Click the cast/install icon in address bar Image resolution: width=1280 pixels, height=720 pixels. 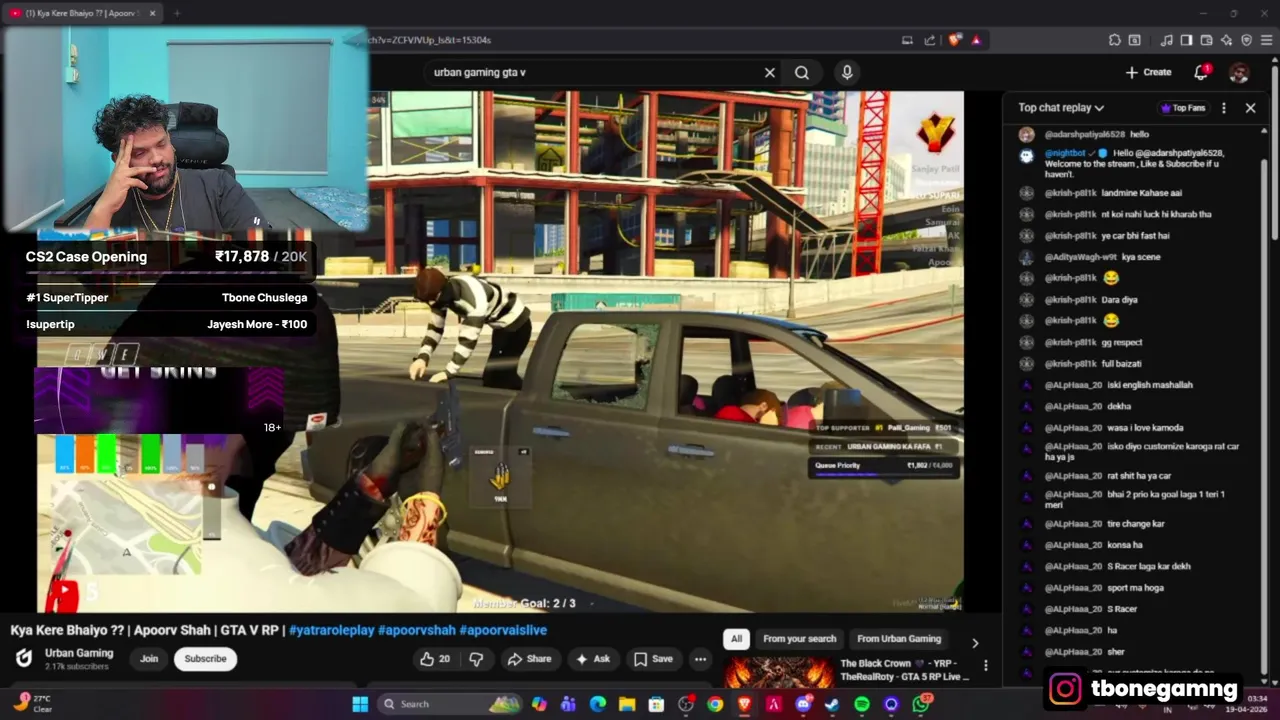click(x=907, y=40)
